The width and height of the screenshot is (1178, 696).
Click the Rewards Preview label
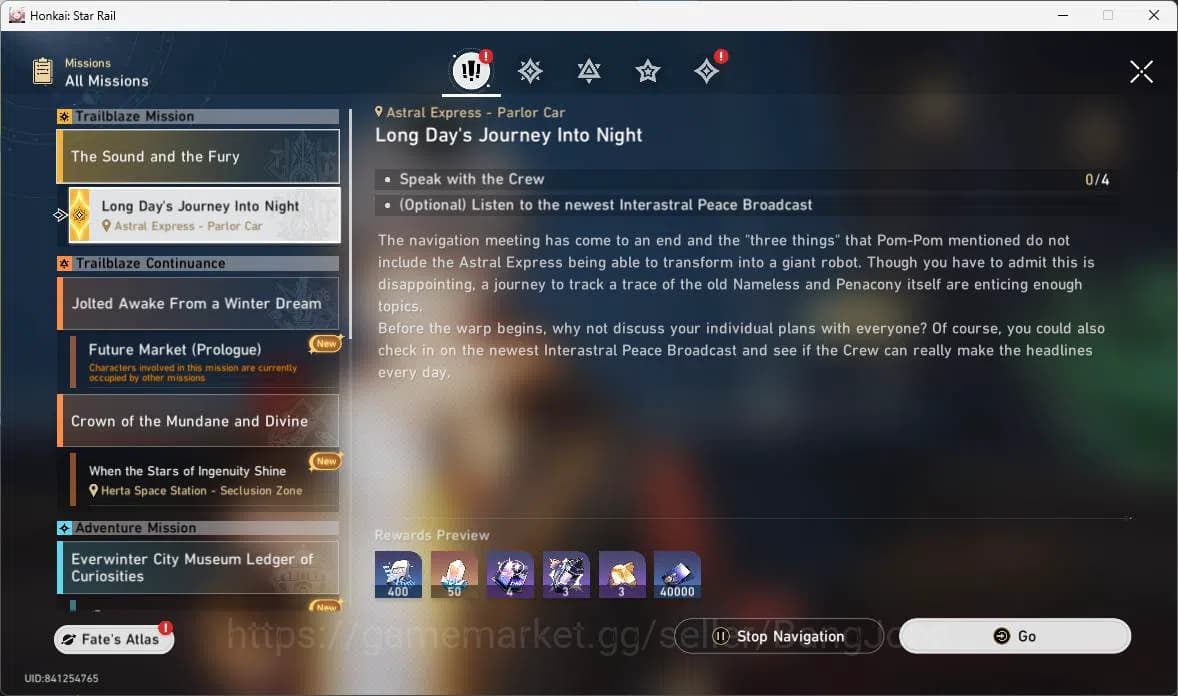point(432,535)
